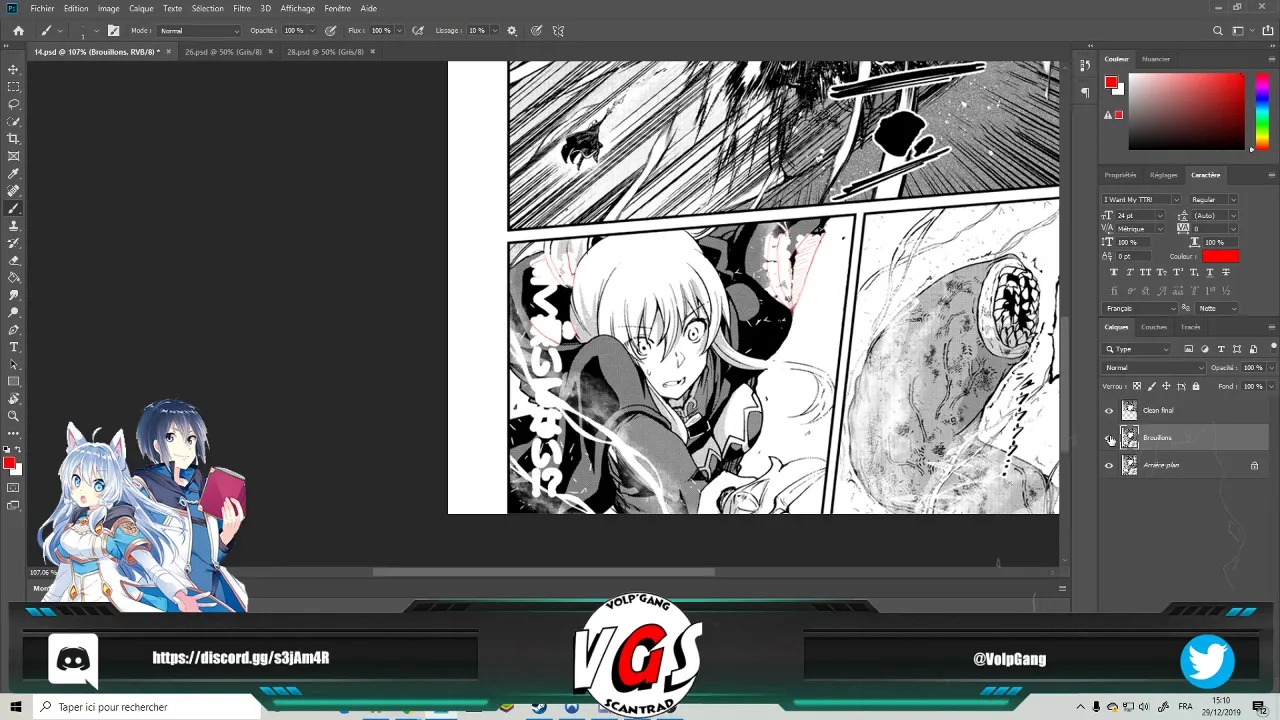This screenshot has height=720, width=1280.
Task: Lock all padlock icon in the Verrou row
Action: coord(1195,386)
